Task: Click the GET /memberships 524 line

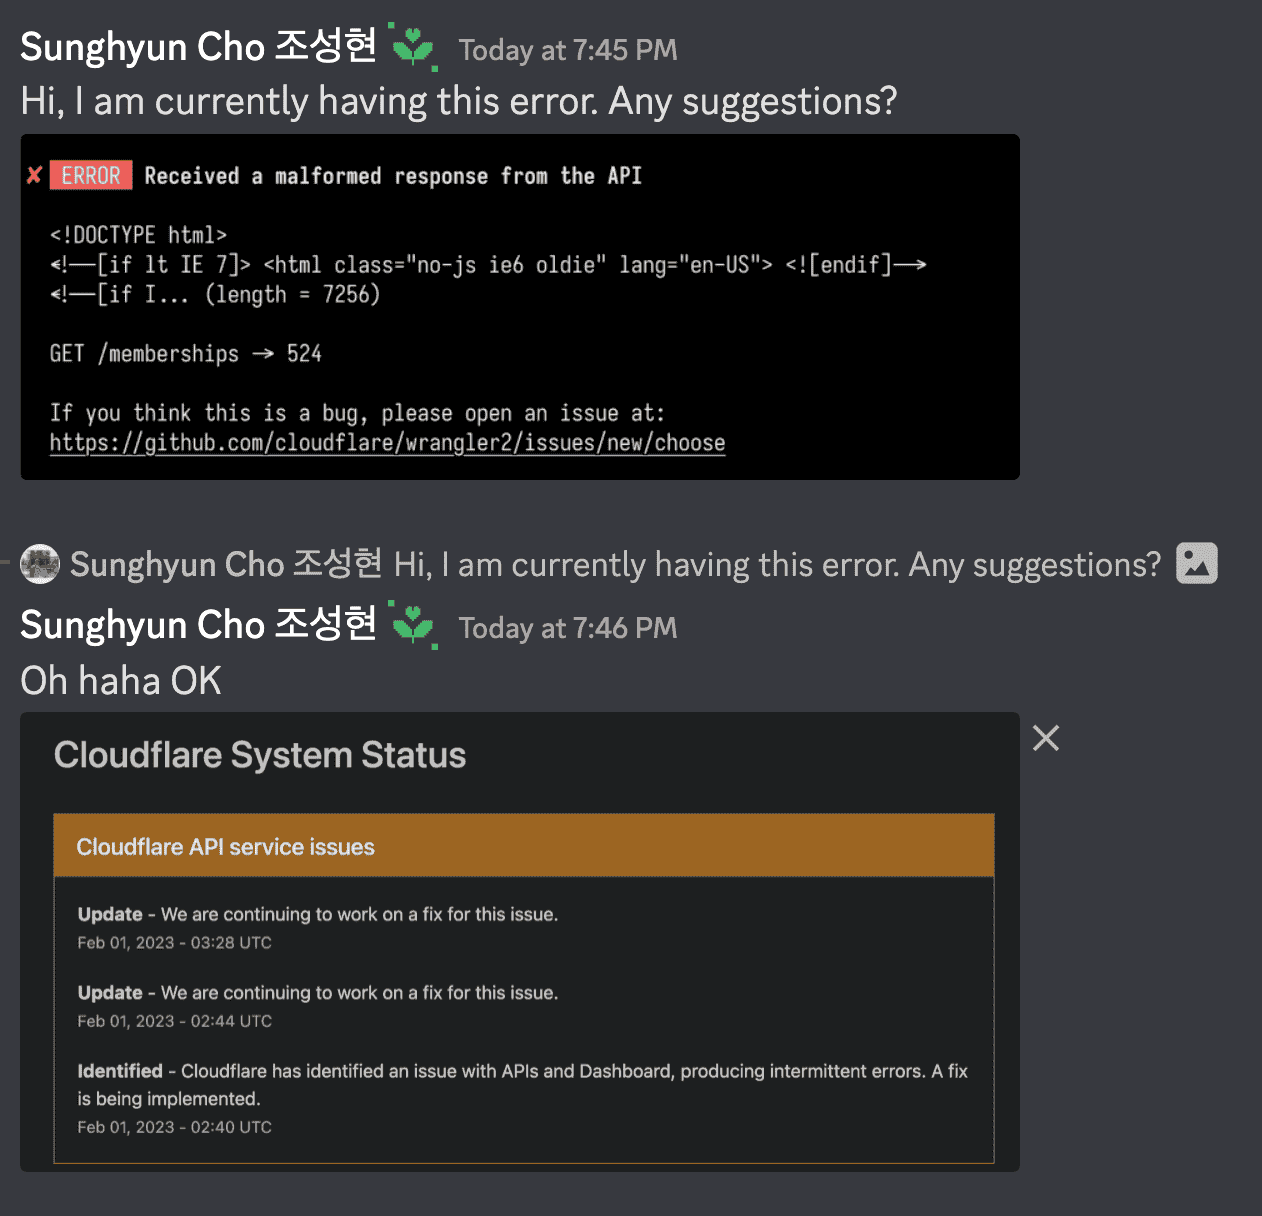Action: 186,353
